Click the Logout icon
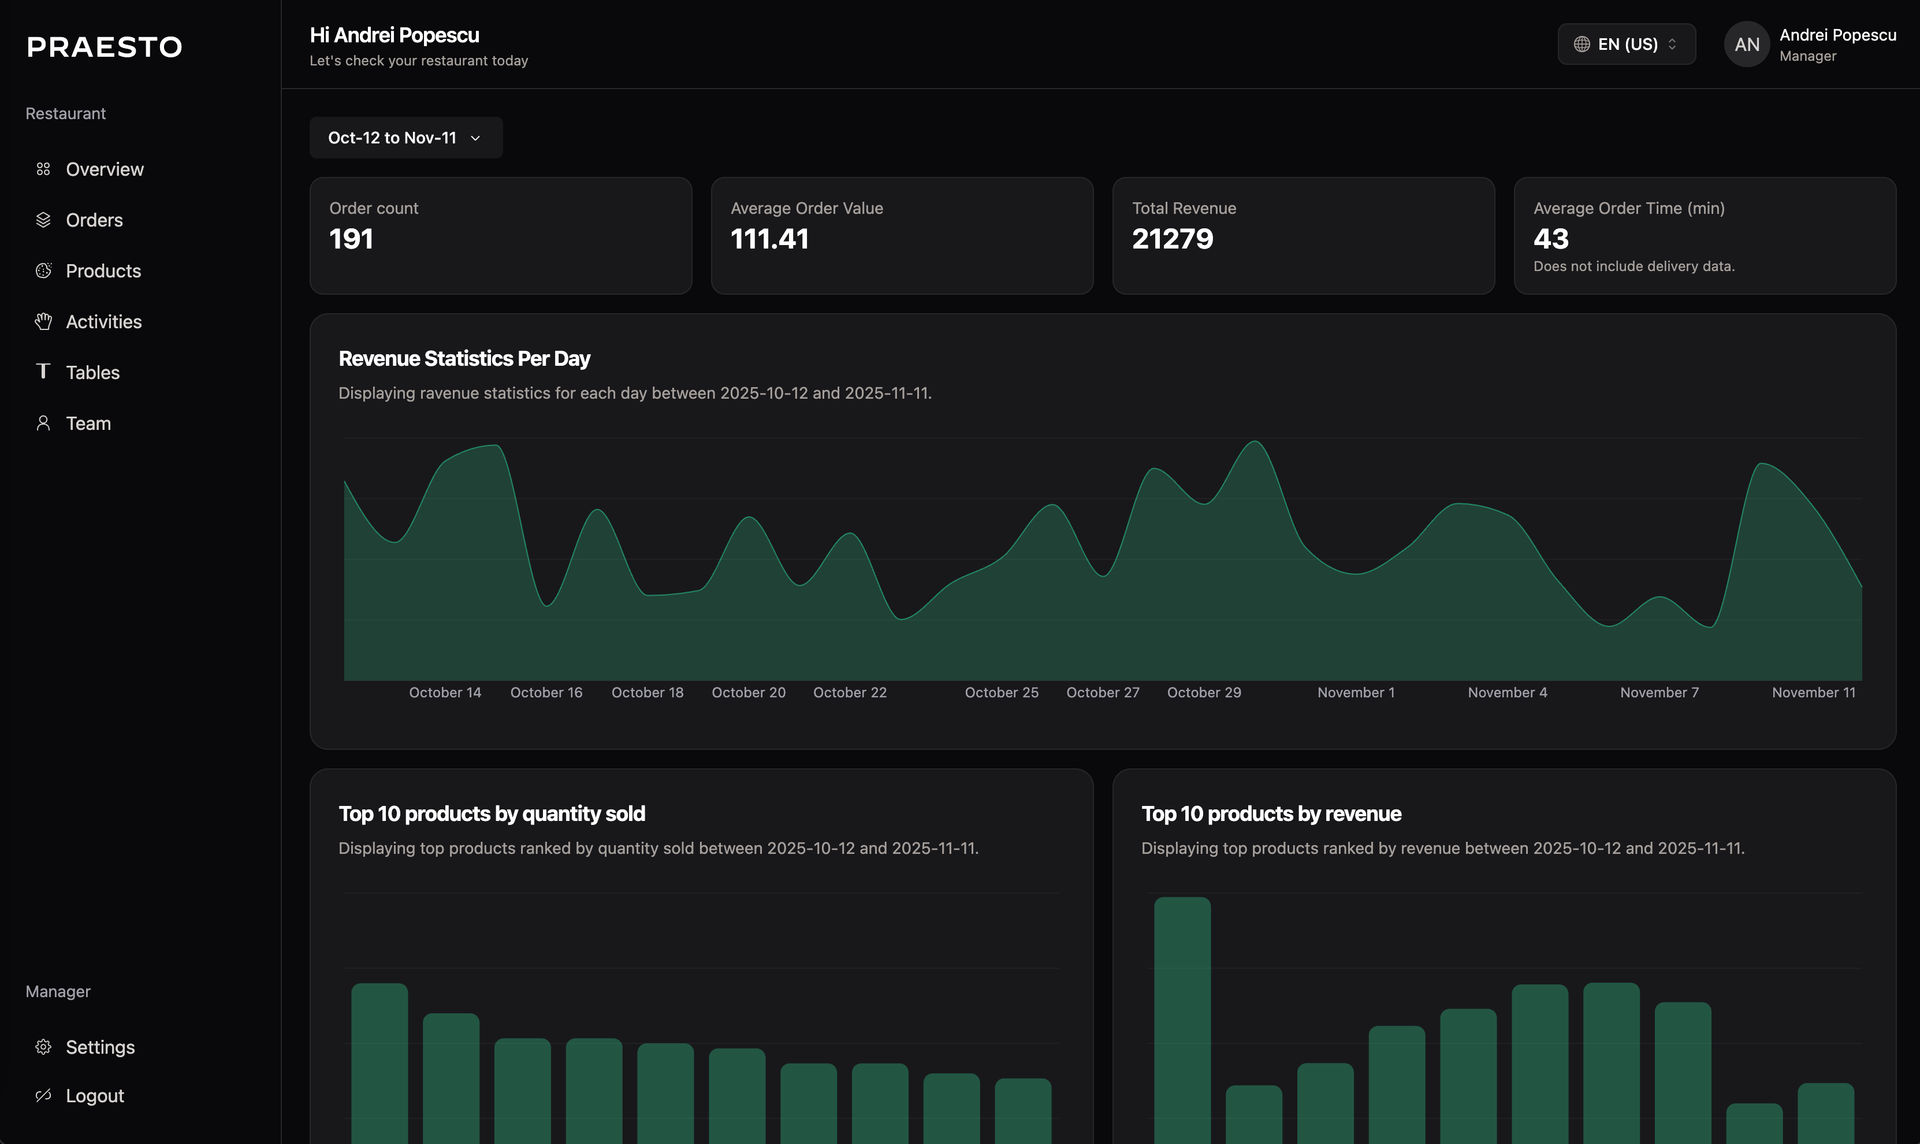The image size is (1920, 1144). 43,1095
